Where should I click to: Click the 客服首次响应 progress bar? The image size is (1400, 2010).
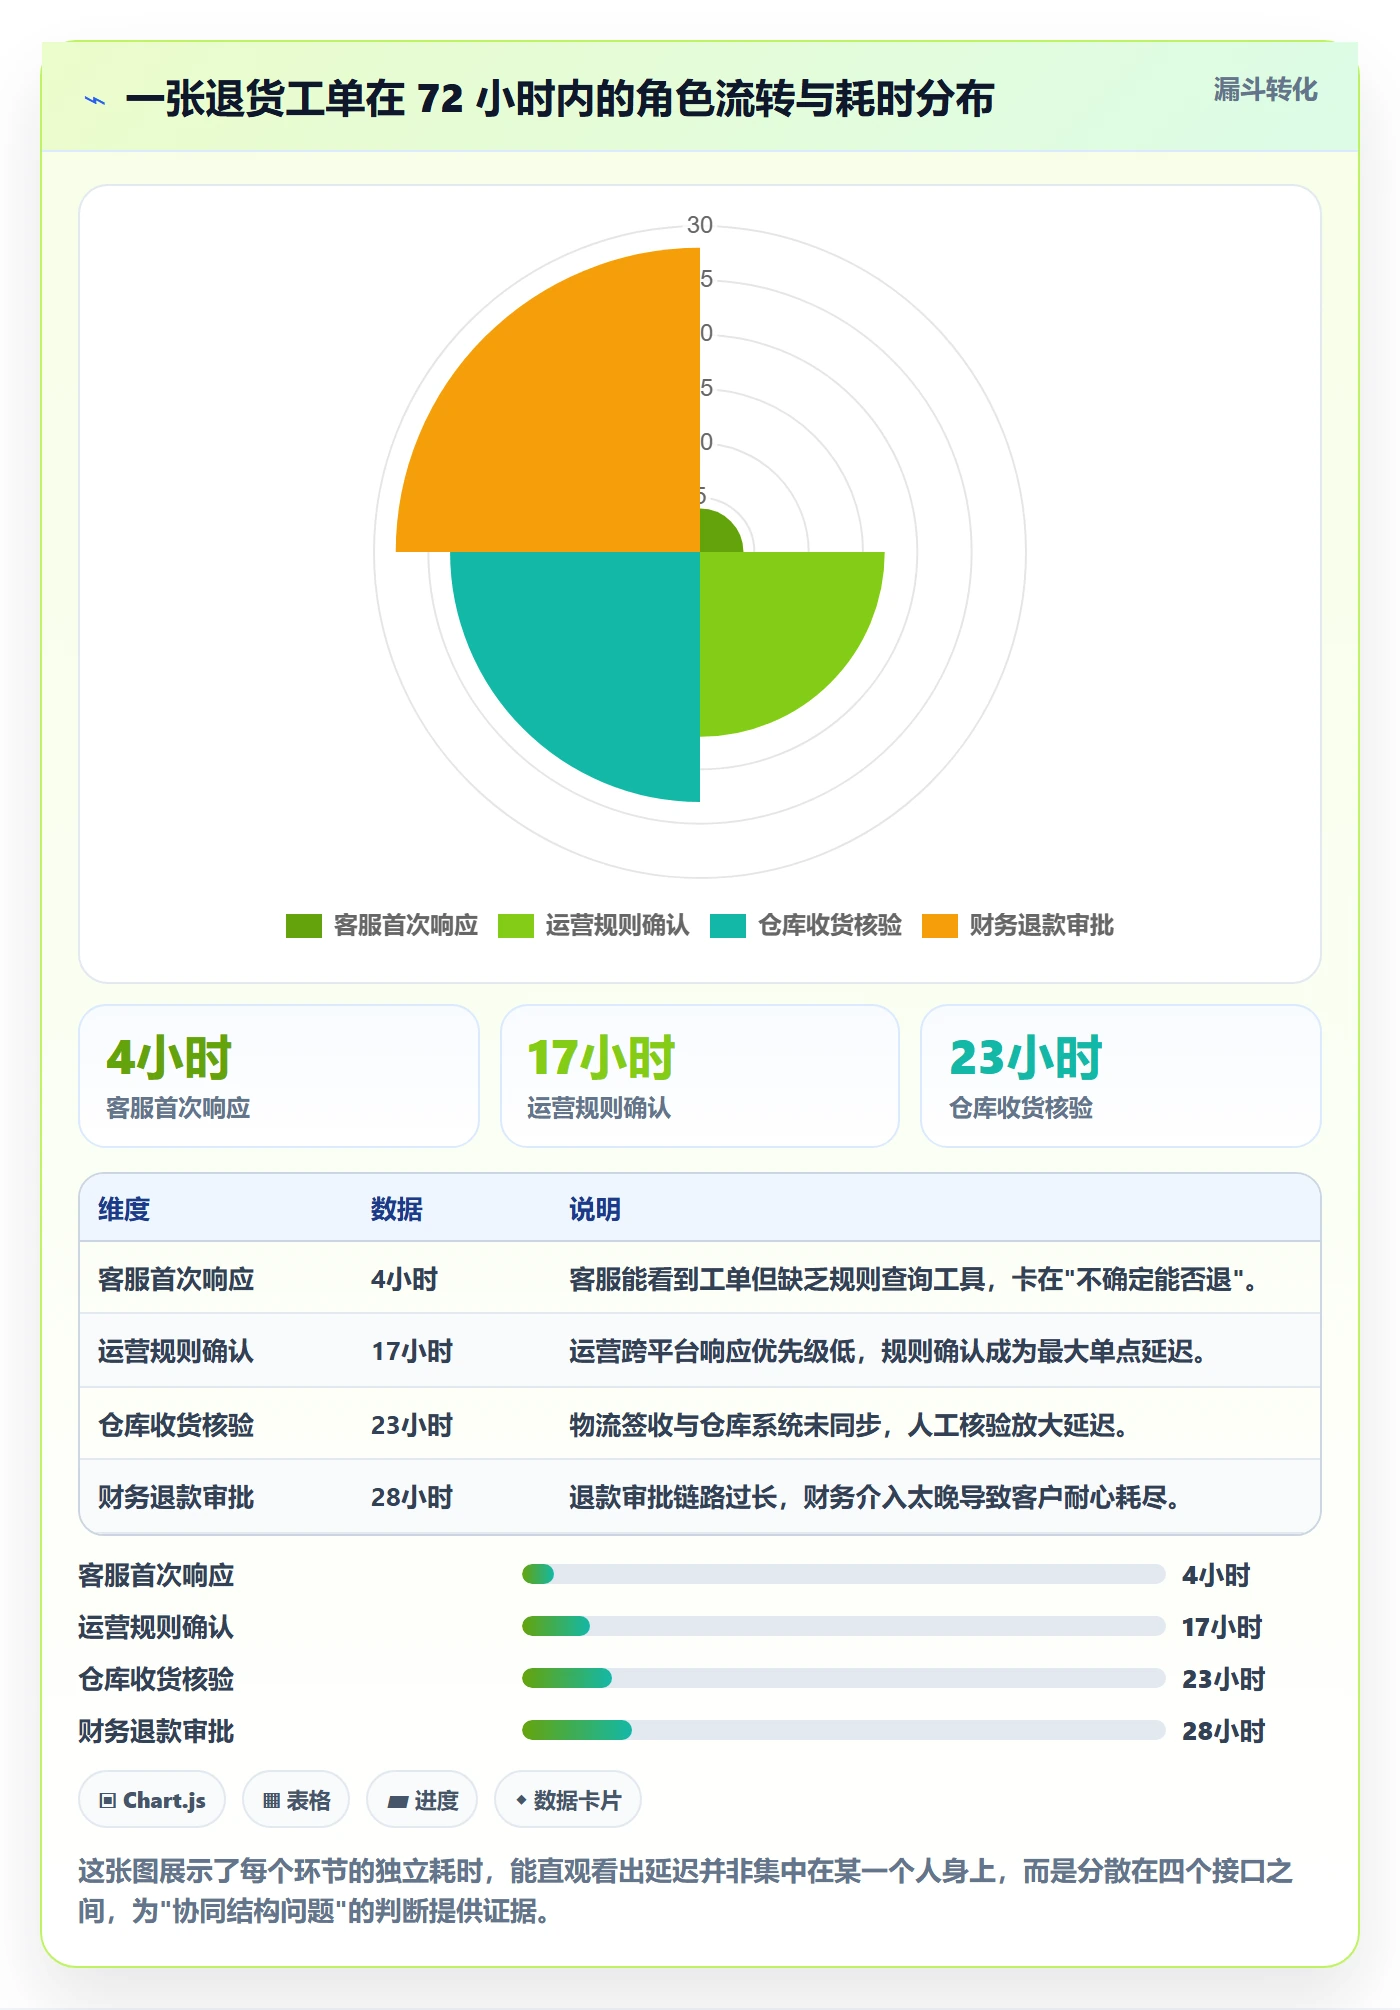[x=843, y=1574]
